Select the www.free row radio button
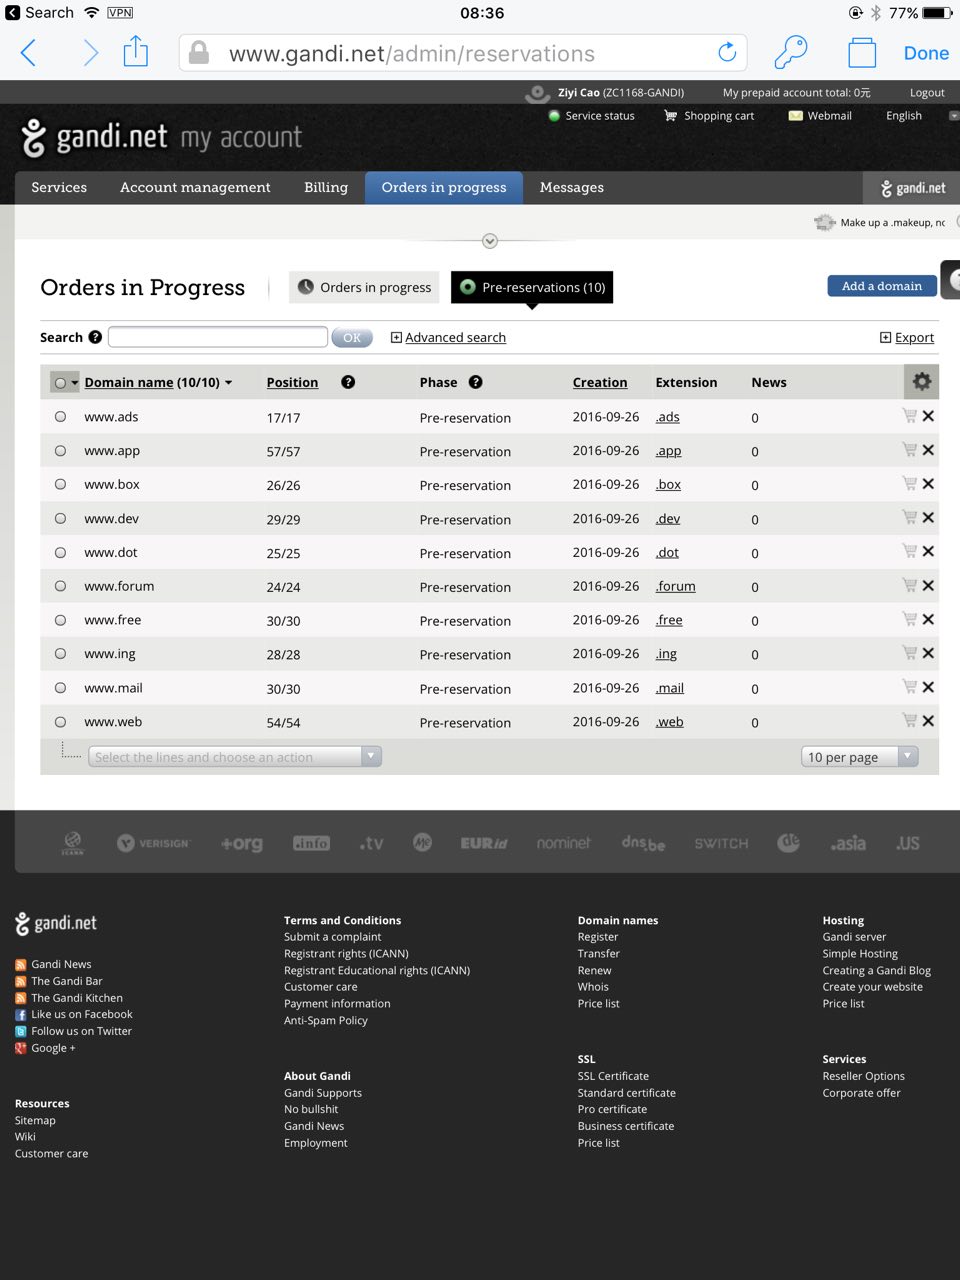This screenshot has width=960, height=1280. (60, 620)
